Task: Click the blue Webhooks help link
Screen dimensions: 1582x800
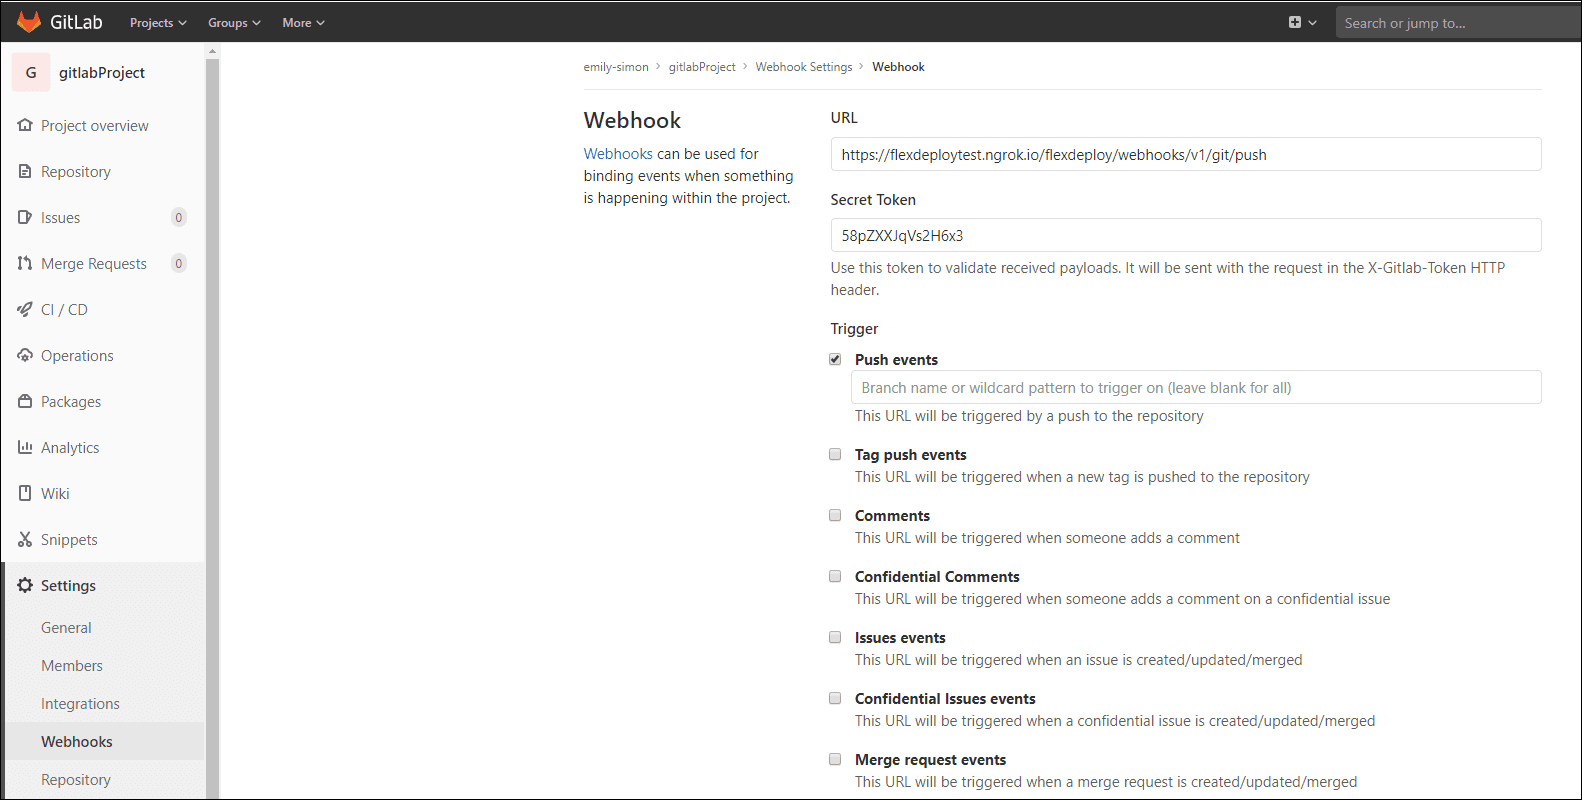Action: (x=618, y=153)
